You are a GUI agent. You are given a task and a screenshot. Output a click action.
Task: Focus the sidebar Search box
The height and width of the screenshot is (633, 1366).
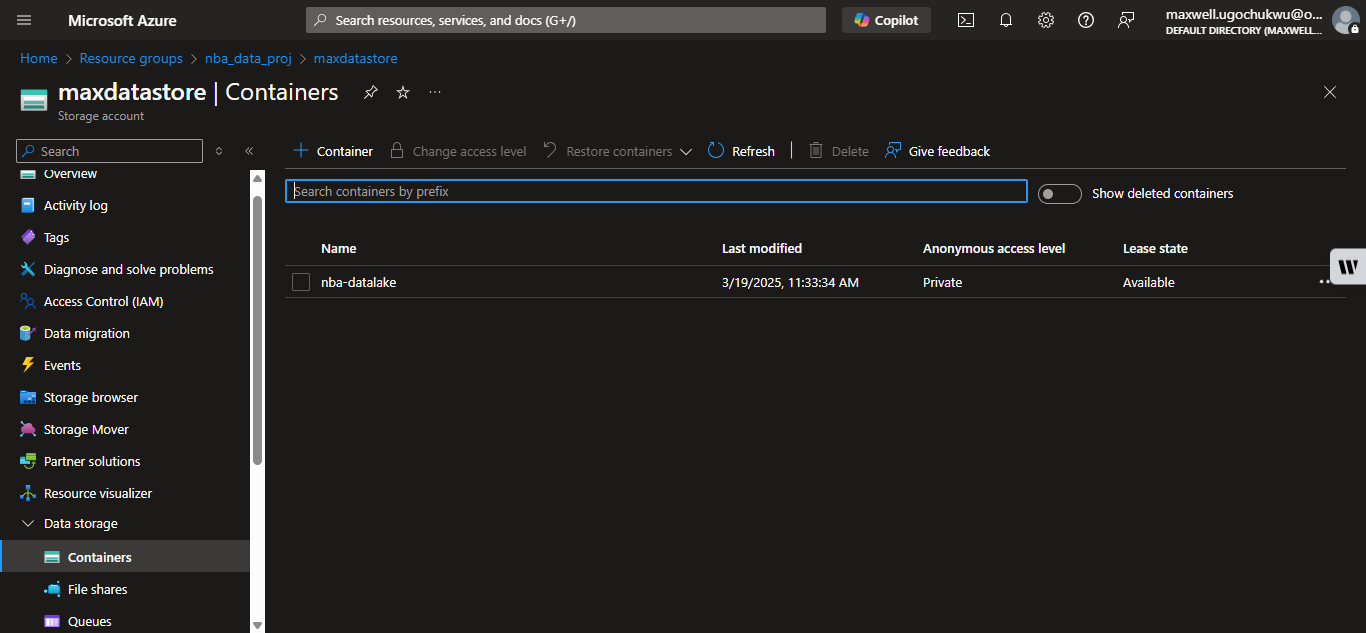click(110, 151)
